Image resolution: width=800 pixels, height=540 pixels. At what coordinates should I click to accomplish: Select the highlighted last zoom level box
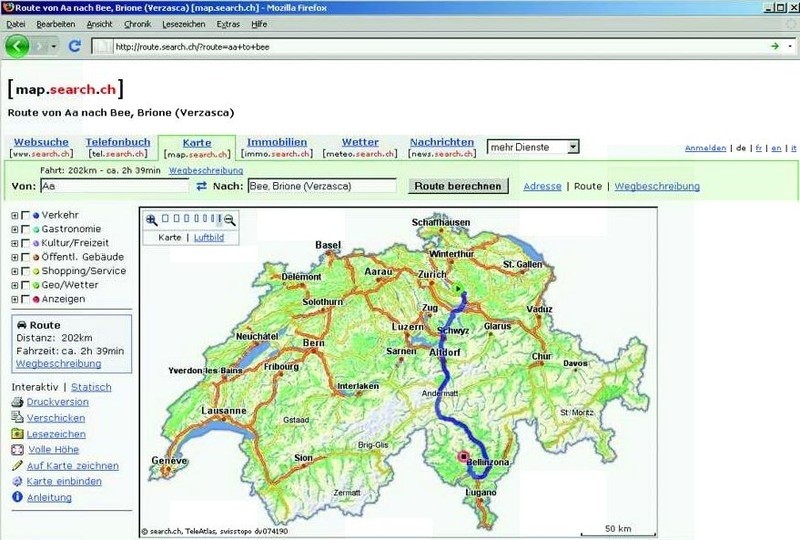click(220, 219)
